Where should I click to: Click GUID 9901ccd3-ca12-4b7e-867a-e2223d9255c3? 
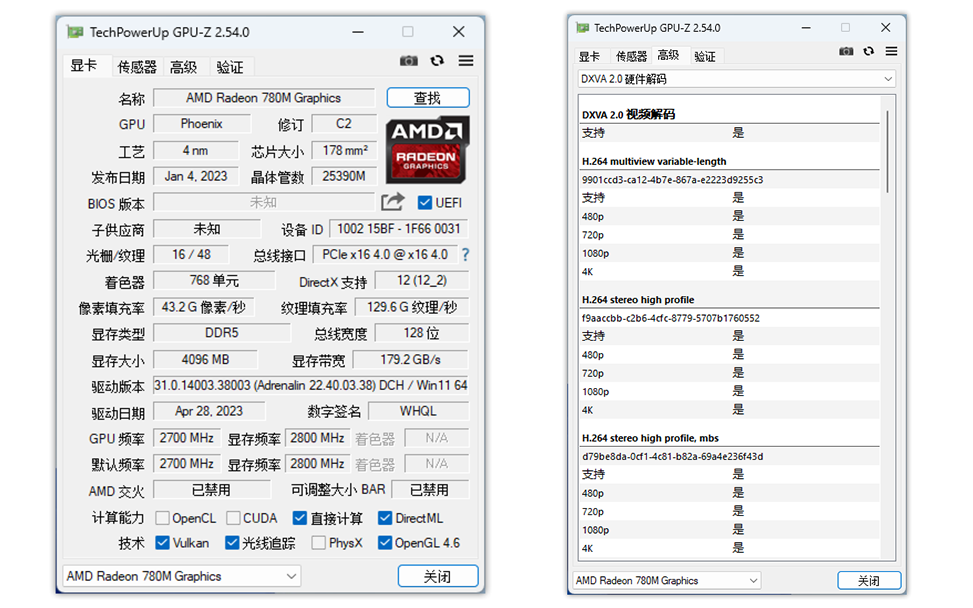[x=673, y=180]
